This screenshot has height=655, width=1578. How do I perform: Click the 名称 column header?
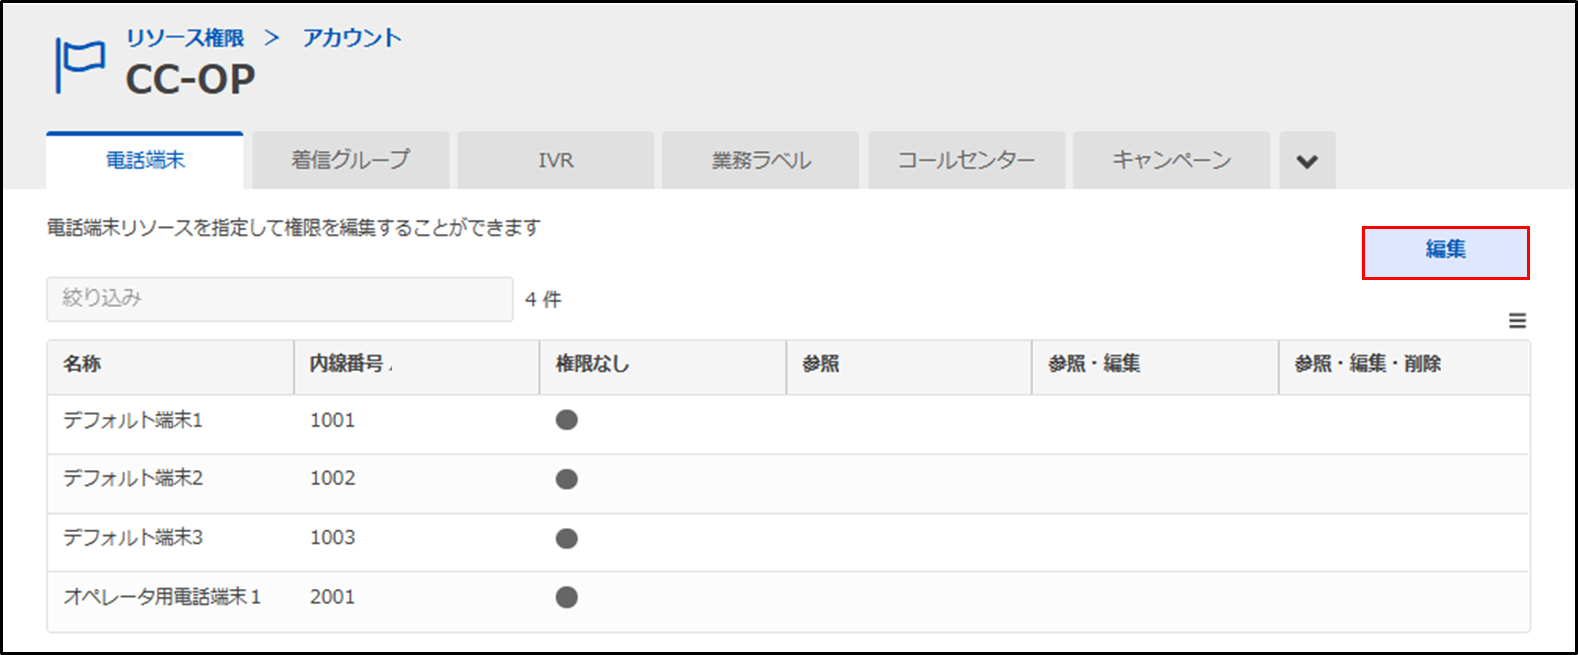(x=82, y=364)
